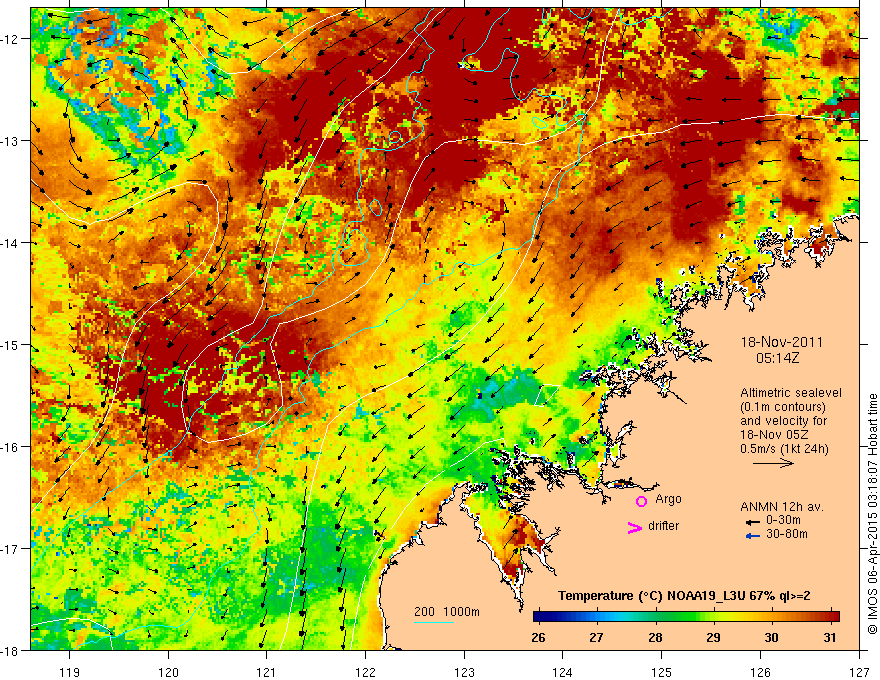Click the colorbar tick label 27
This screenshot has height=680, width=880.
[596, 637]
